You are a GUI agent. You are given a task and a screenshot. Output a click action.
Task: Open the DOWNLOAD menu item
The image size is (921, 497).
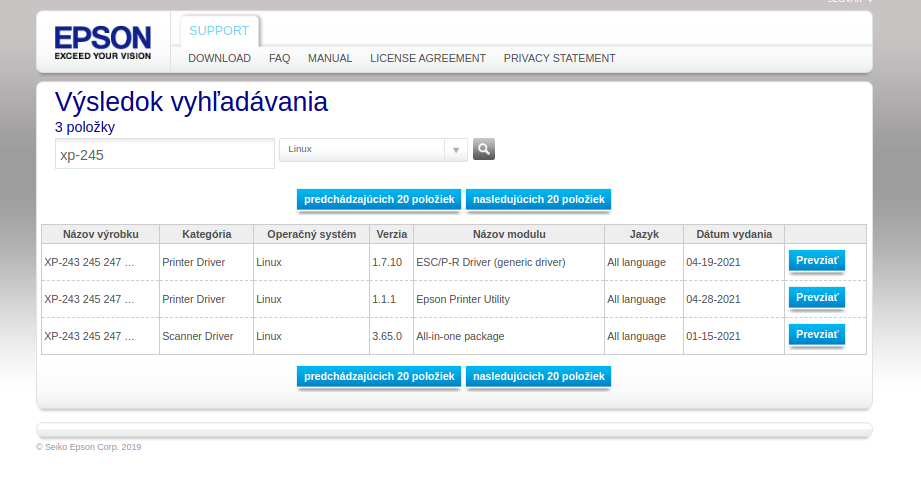tap(219, 58)
